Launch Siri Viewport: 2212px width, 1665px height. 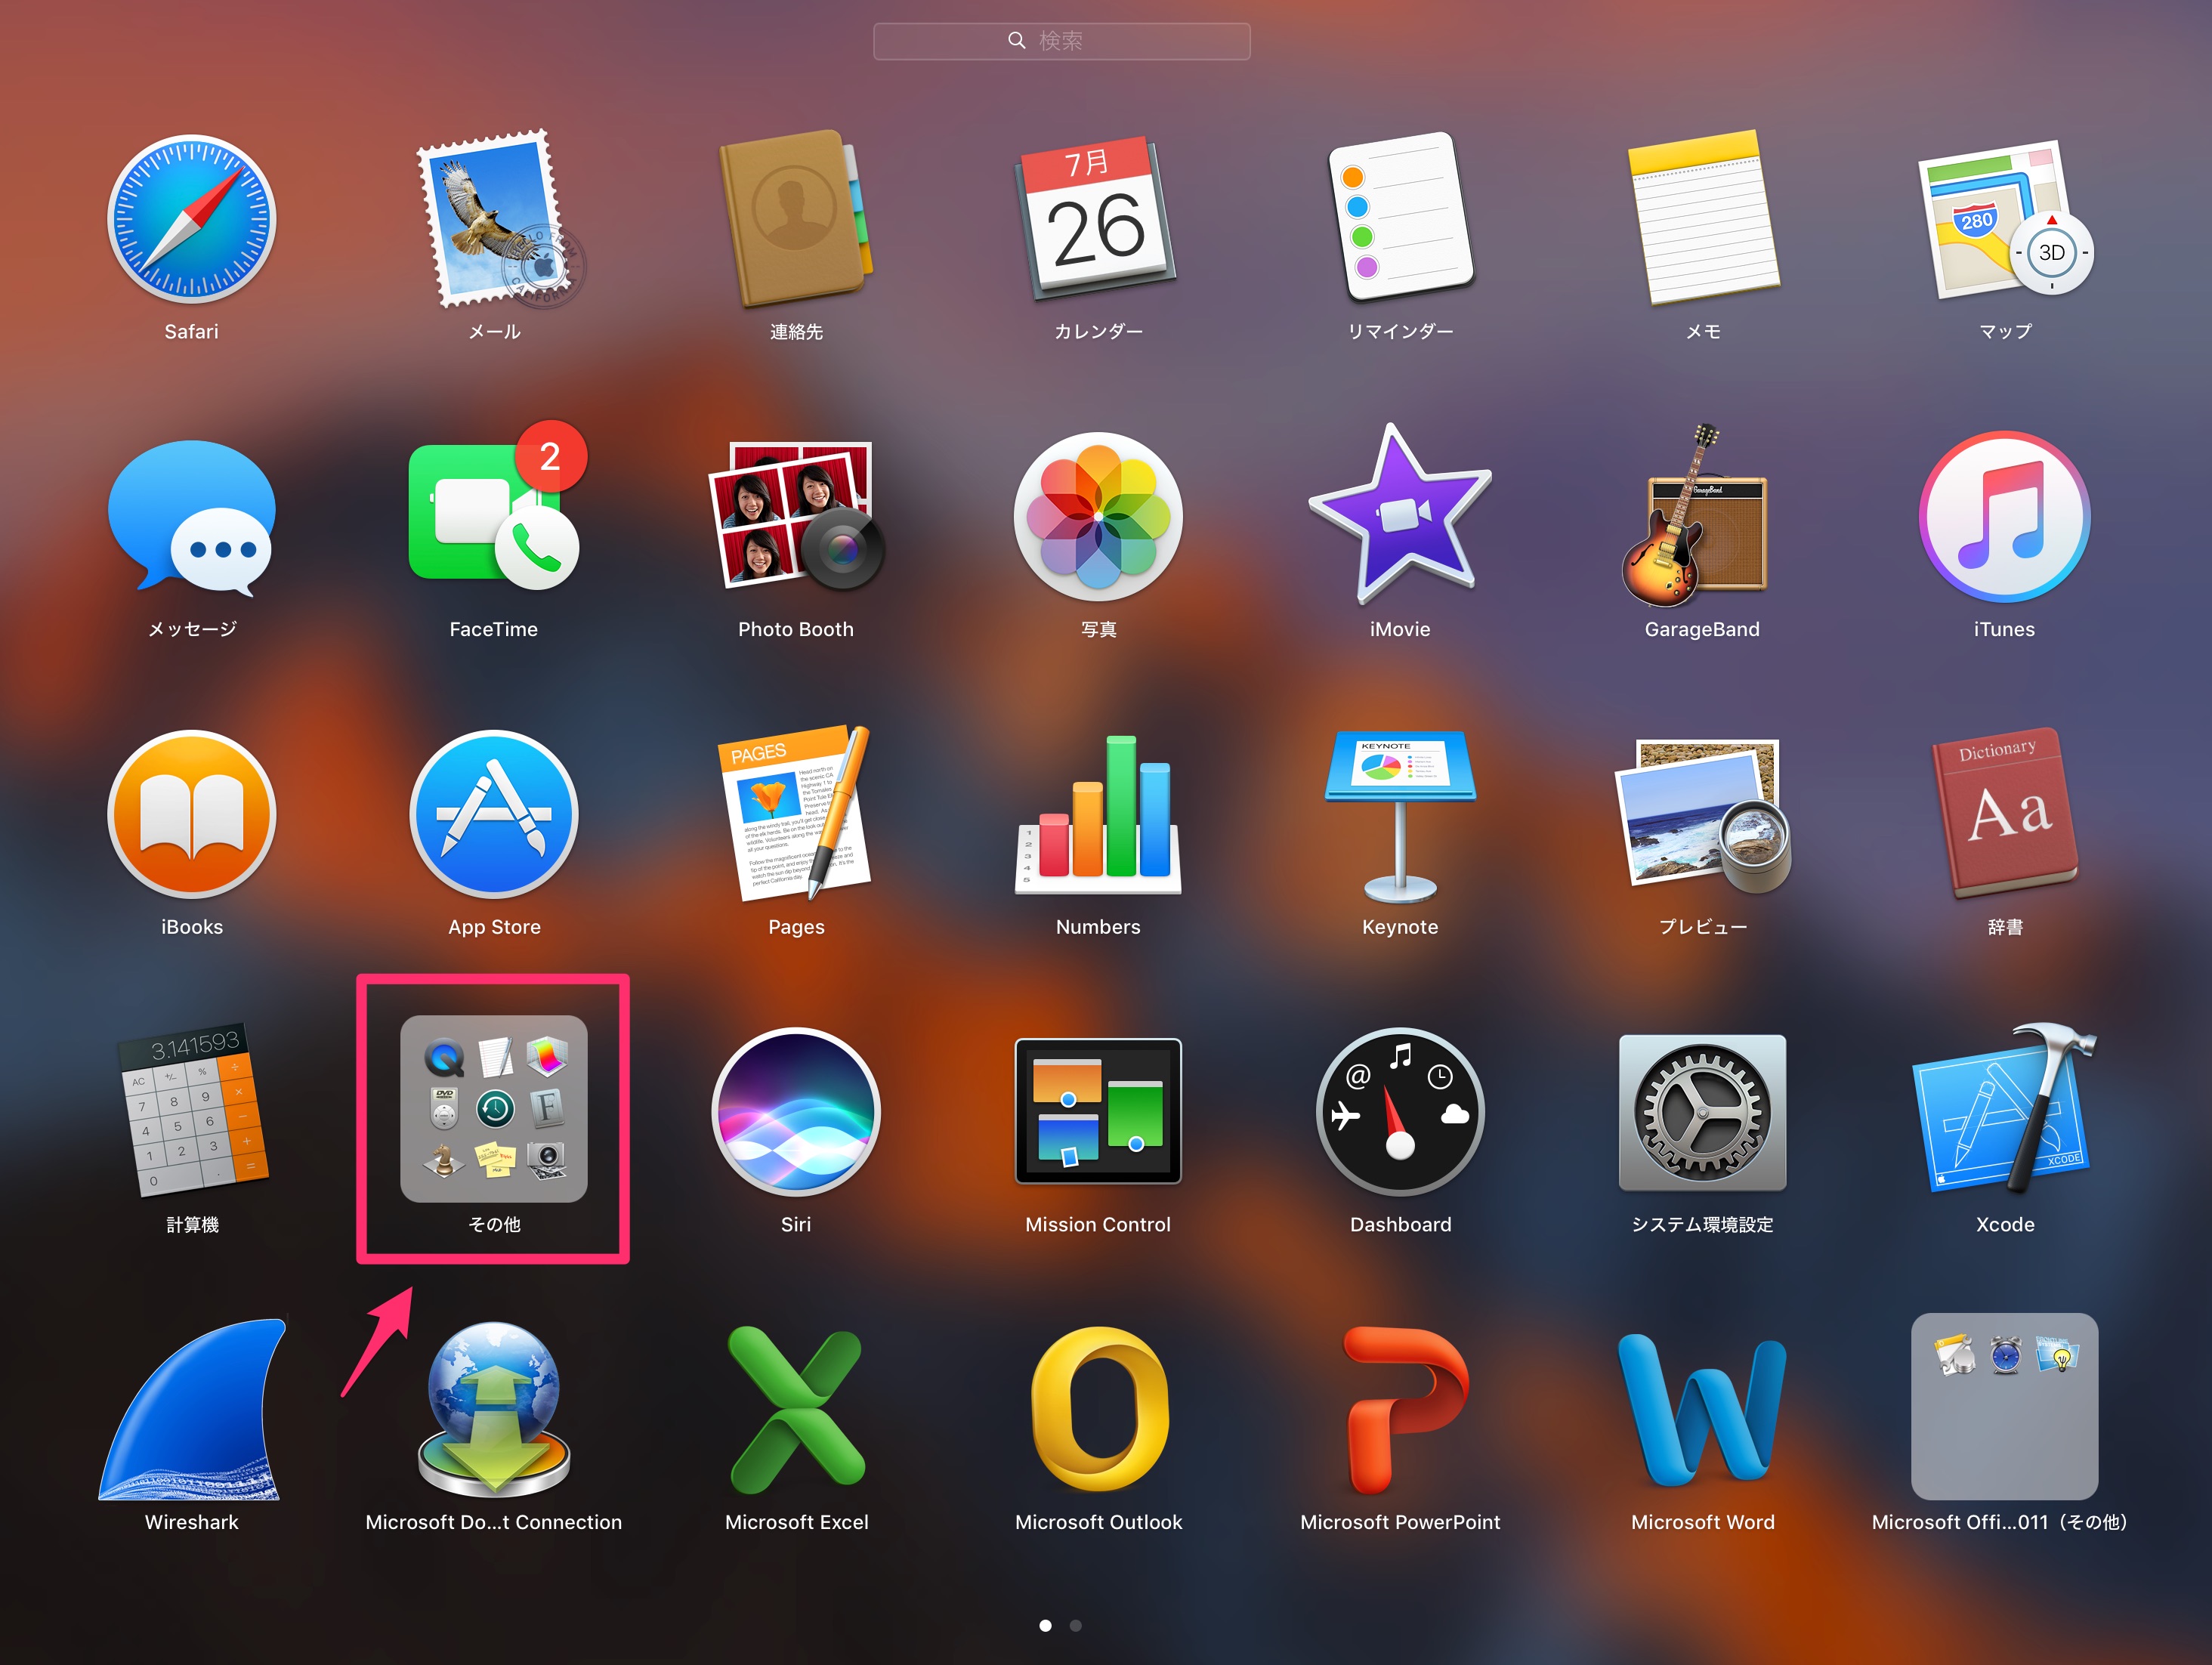pos(796,1111)
